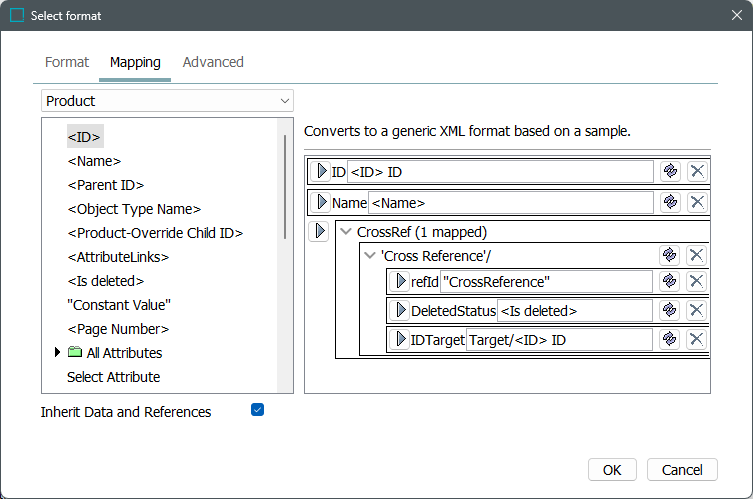Screen dimensions: 753x499
Task: Click the Cancel button
Action: [x=682, y=470]
